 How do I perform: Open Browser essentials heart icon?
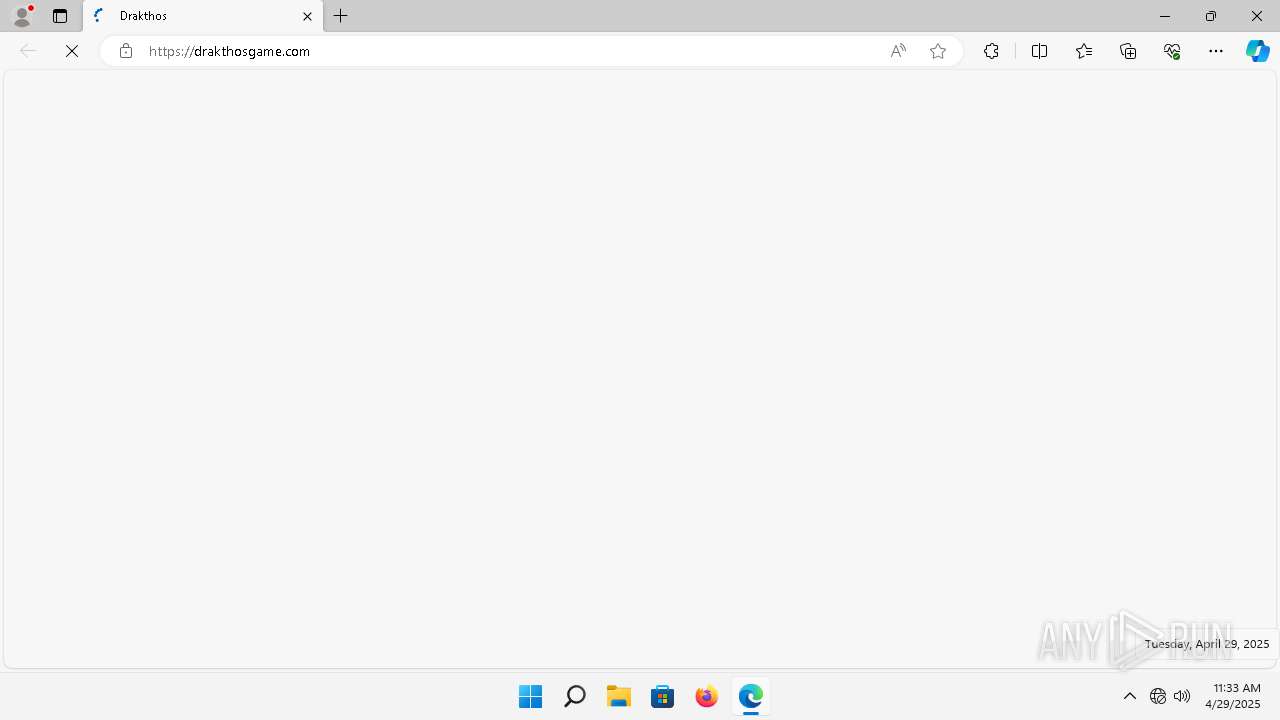pos(1172,51)
